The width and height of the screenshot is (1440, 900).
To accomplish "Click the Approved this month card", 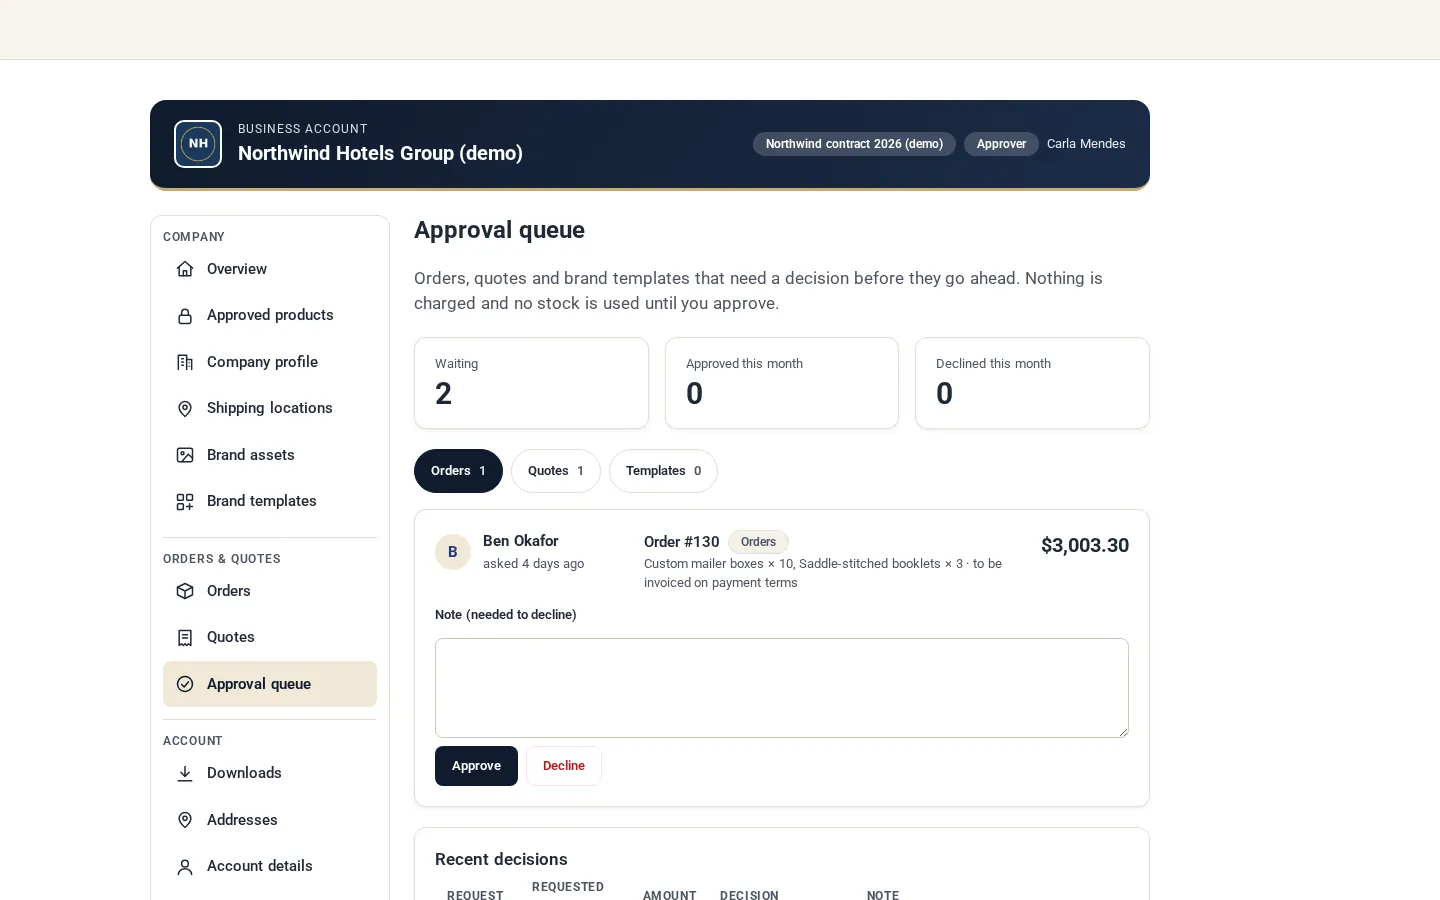I will [782, 383].
